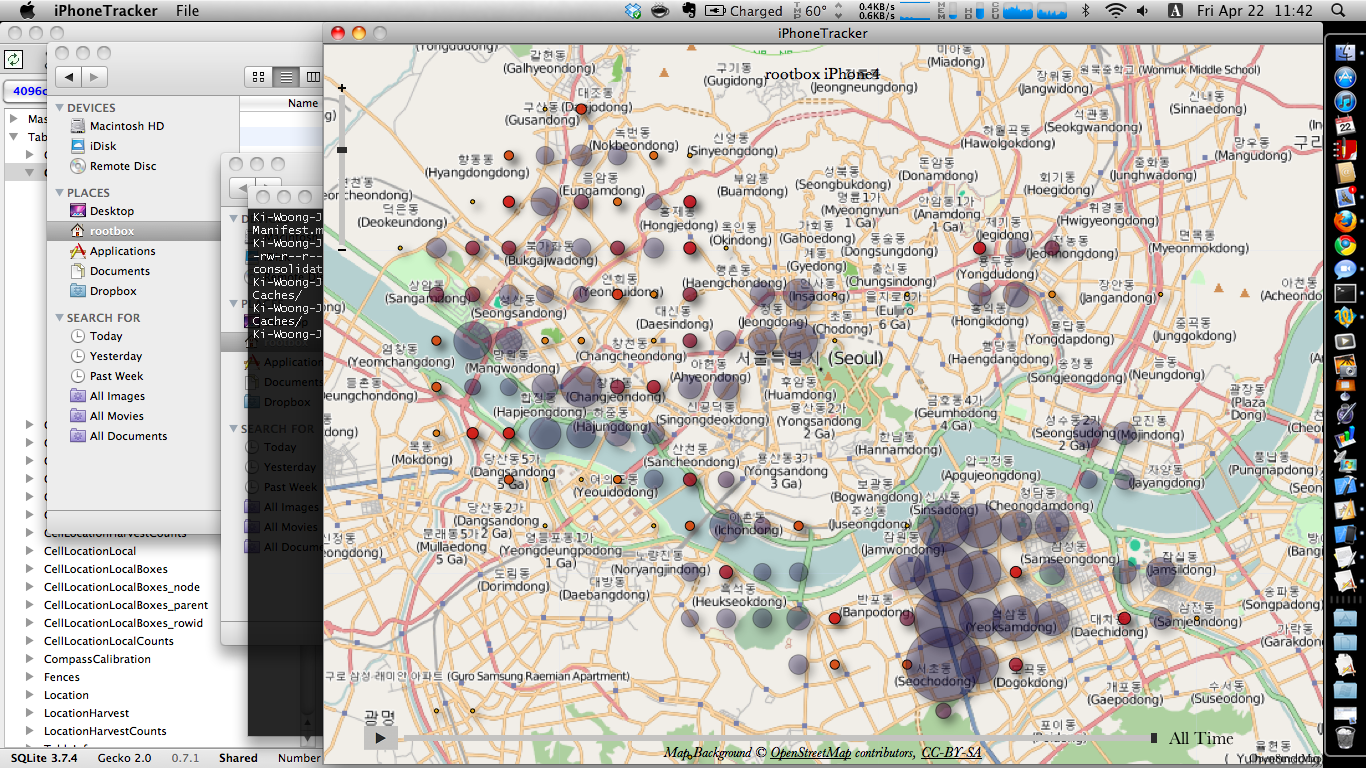Open Applications in Finder sidebar
1366x768 pixels.
click(x=112, y=251)
